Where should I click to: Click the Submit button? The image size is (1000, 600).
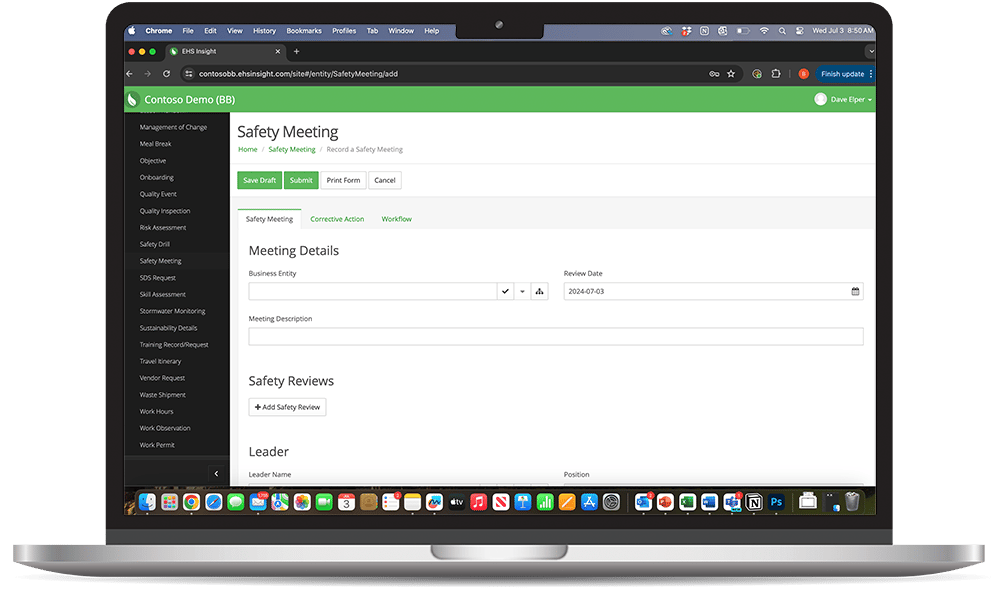[x=301, y=180]
